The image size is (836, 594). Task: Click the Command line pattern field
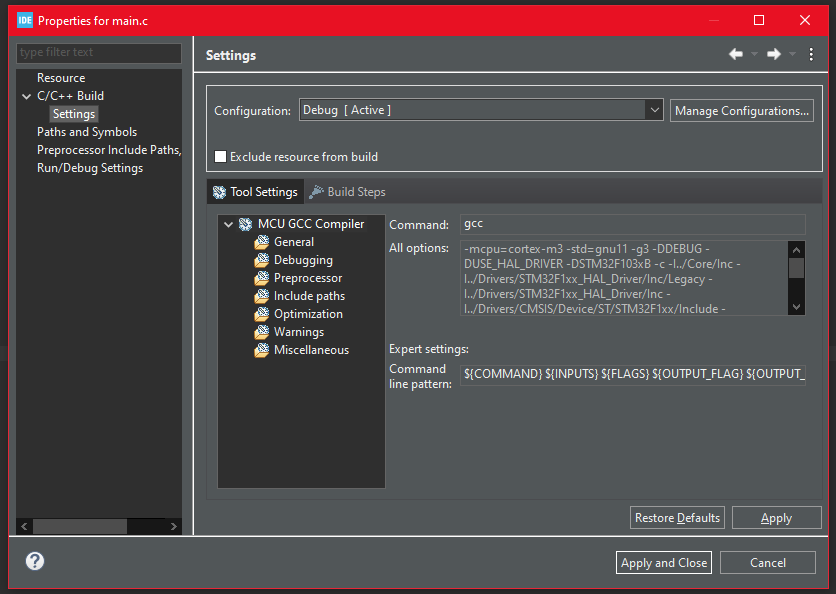pos(632,374)
